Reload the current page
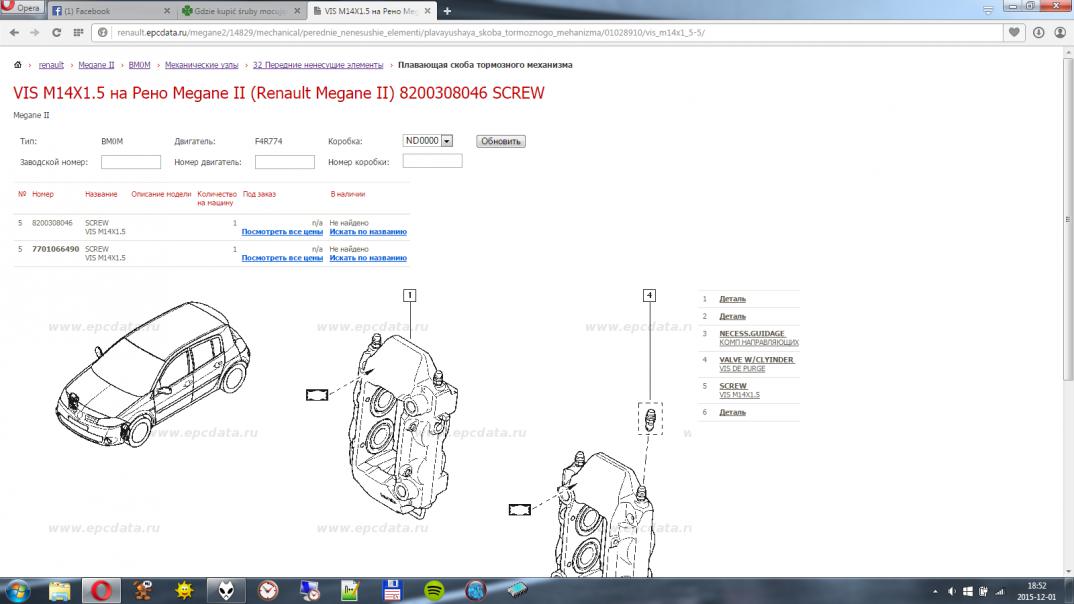 click(57, 32)
